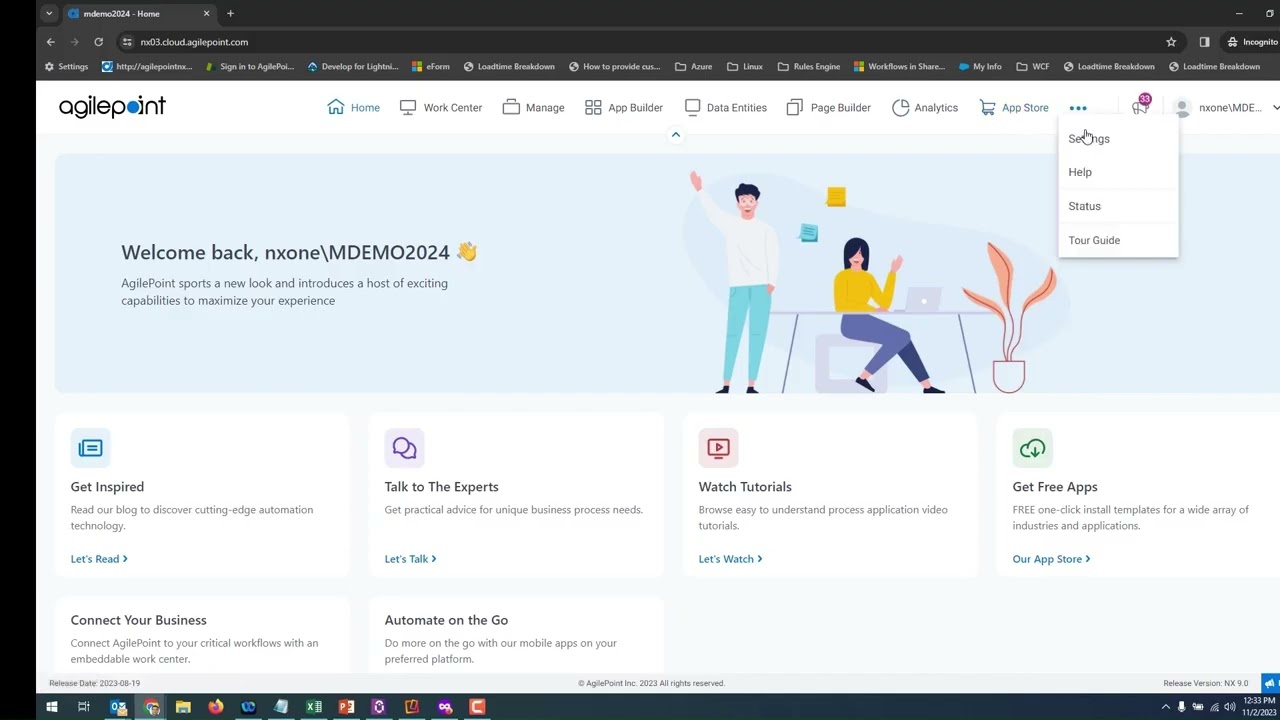Open Work Center from the top navigation

(x=441, y=107)
